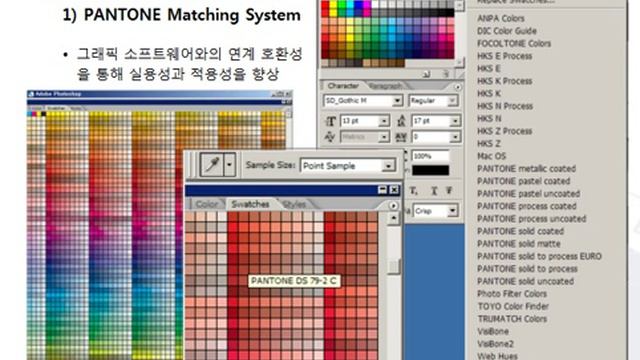Select the Mac OS swatch library
The height and width of the screenshot is (360, 640).
(491, 156)
